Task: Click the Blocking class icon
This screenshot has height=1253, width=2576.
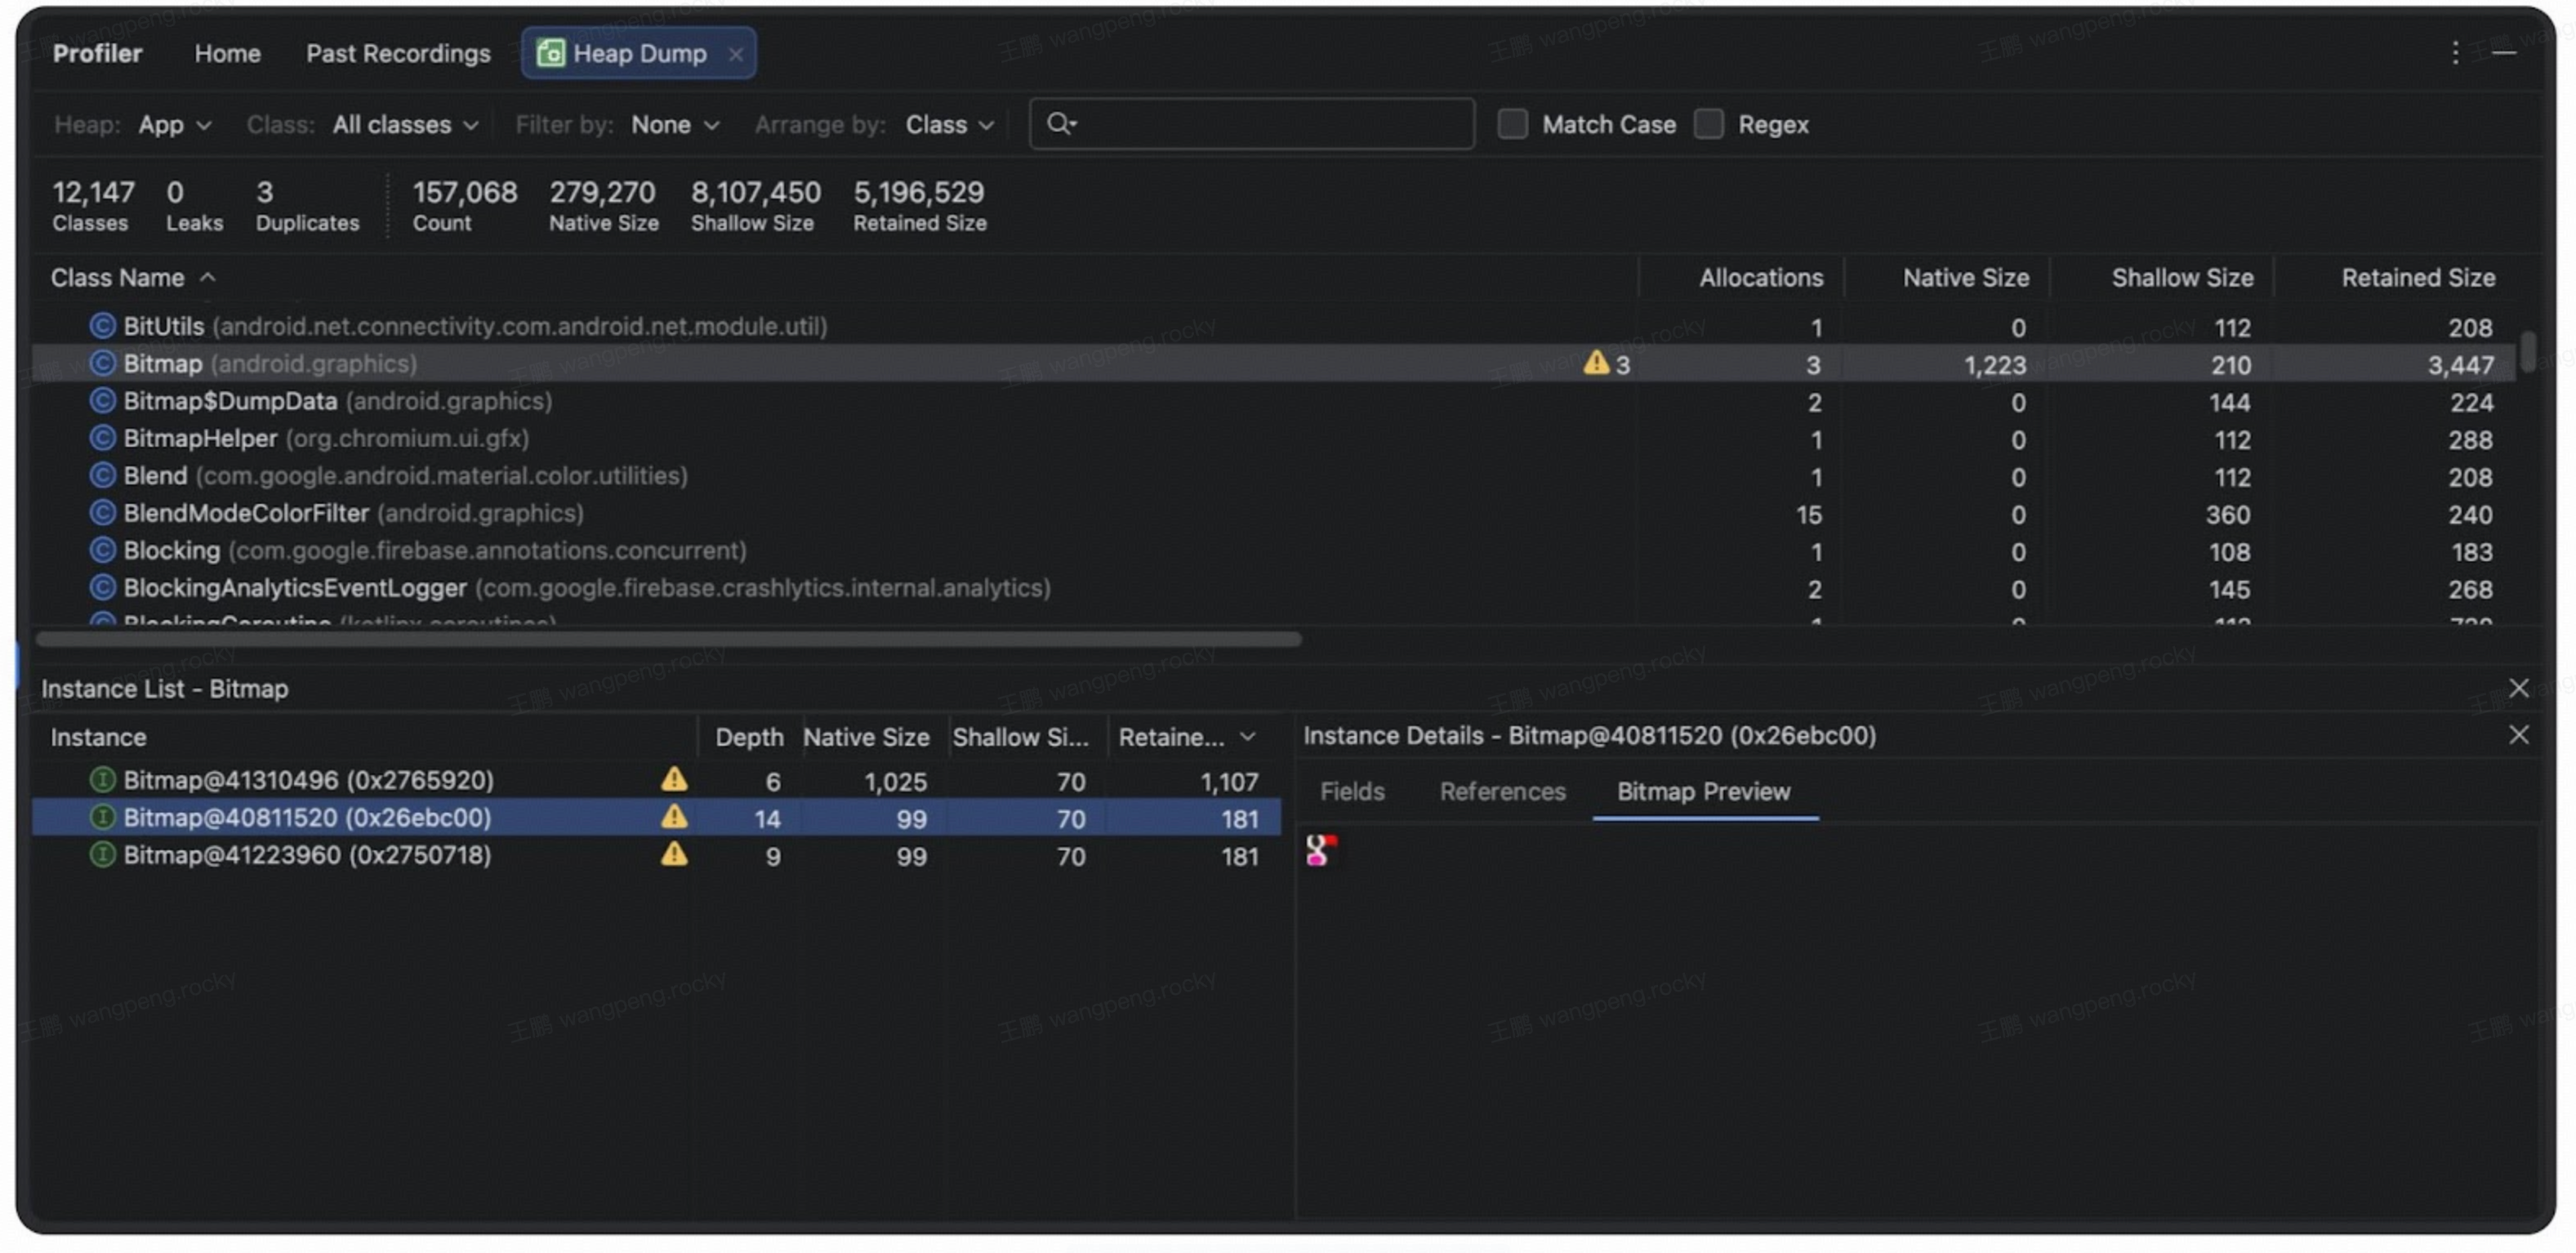Action: click(x=102, y=550)
